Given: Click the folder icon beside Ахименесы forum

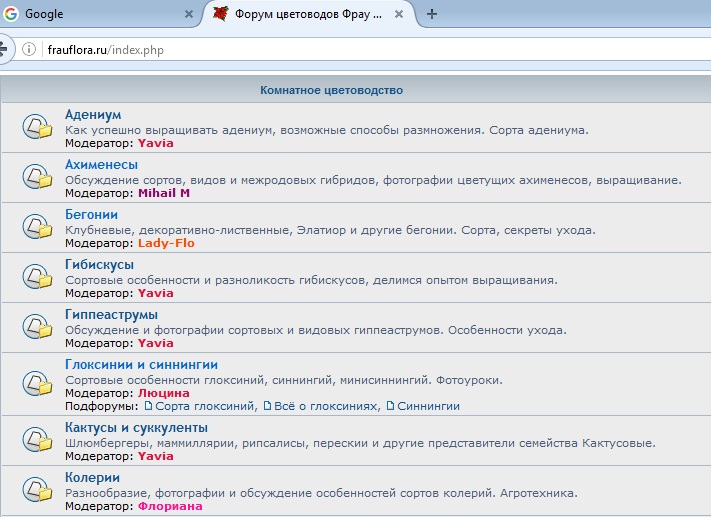Looking at the screenshot, I should click(38, 178).
